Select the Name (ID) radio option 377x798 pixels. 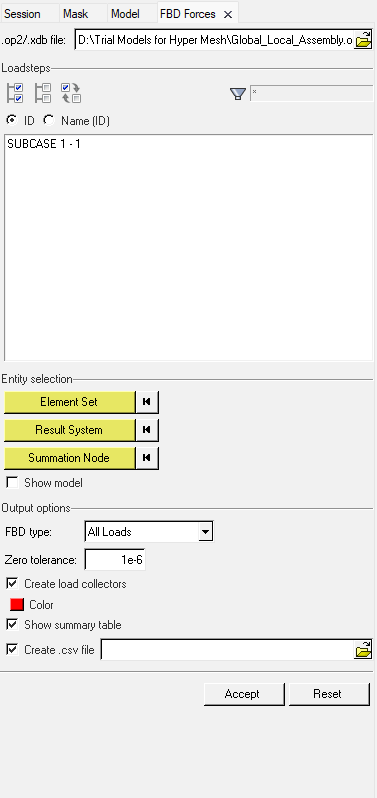49,120
